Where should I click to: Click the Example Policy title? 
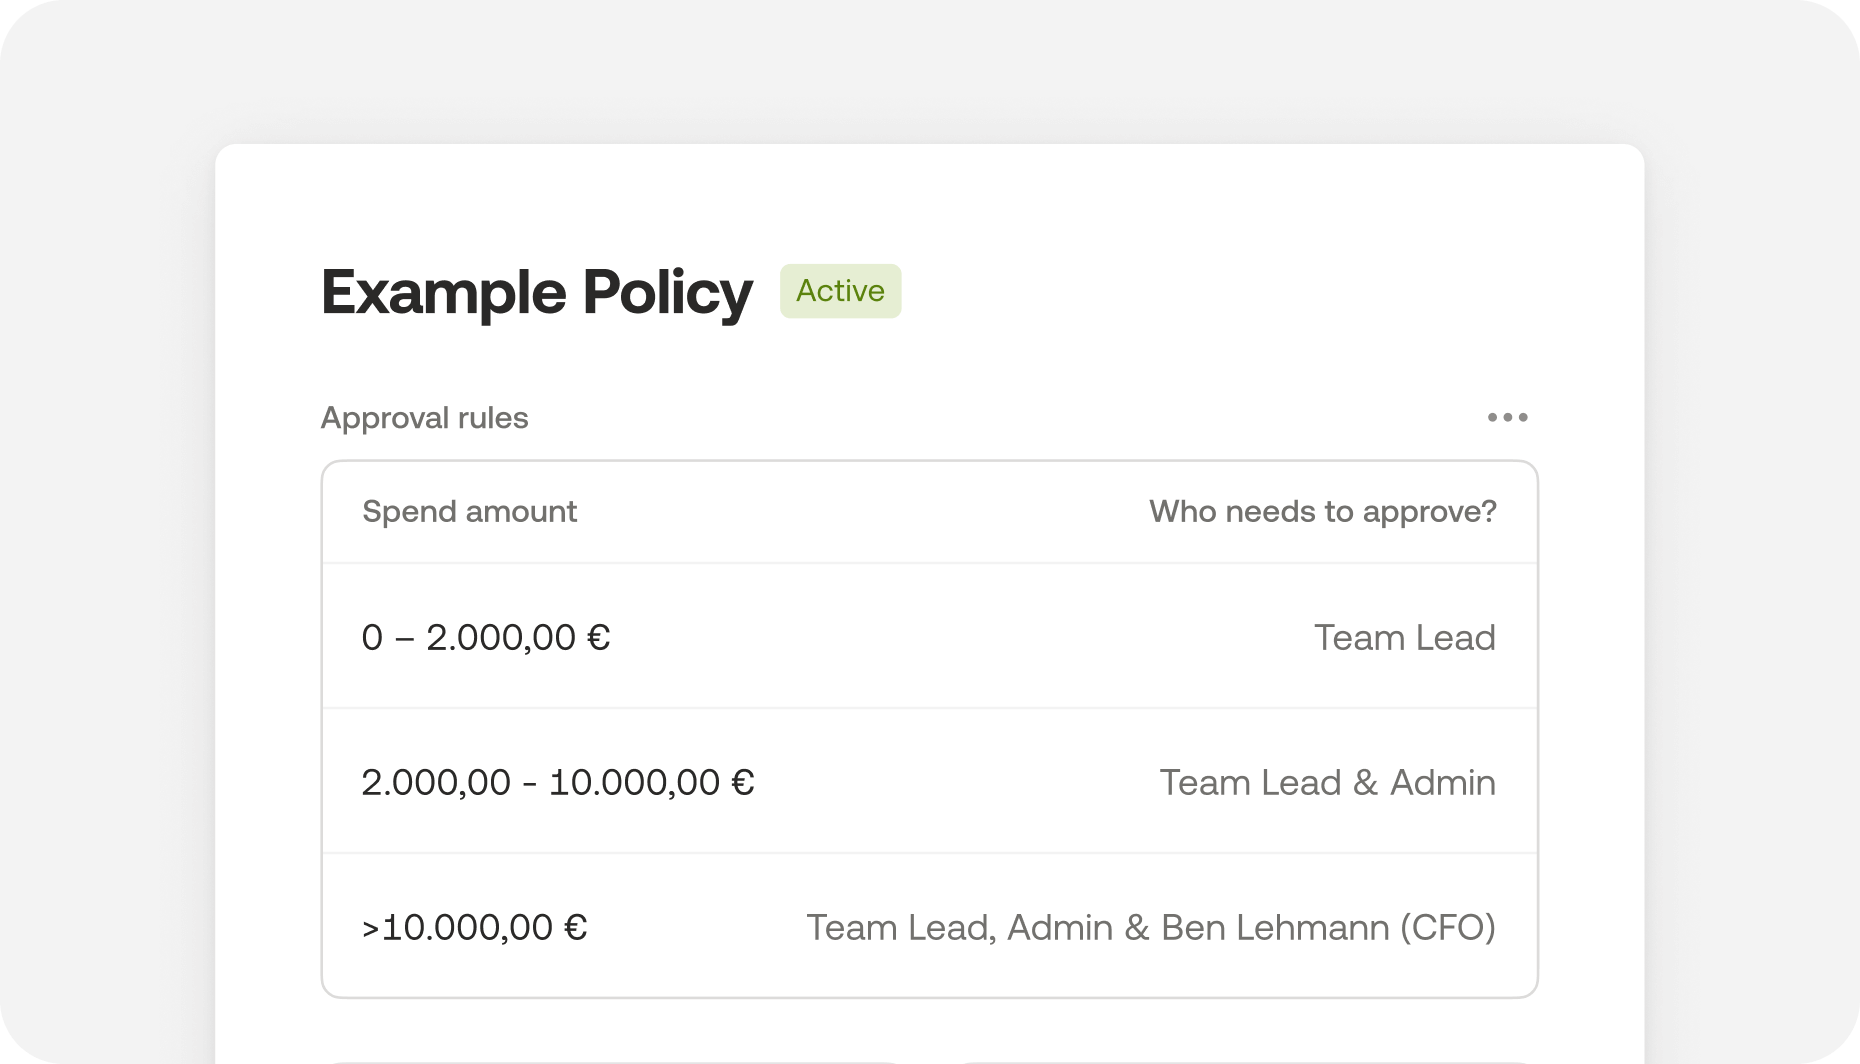click(x=536, y=292)
